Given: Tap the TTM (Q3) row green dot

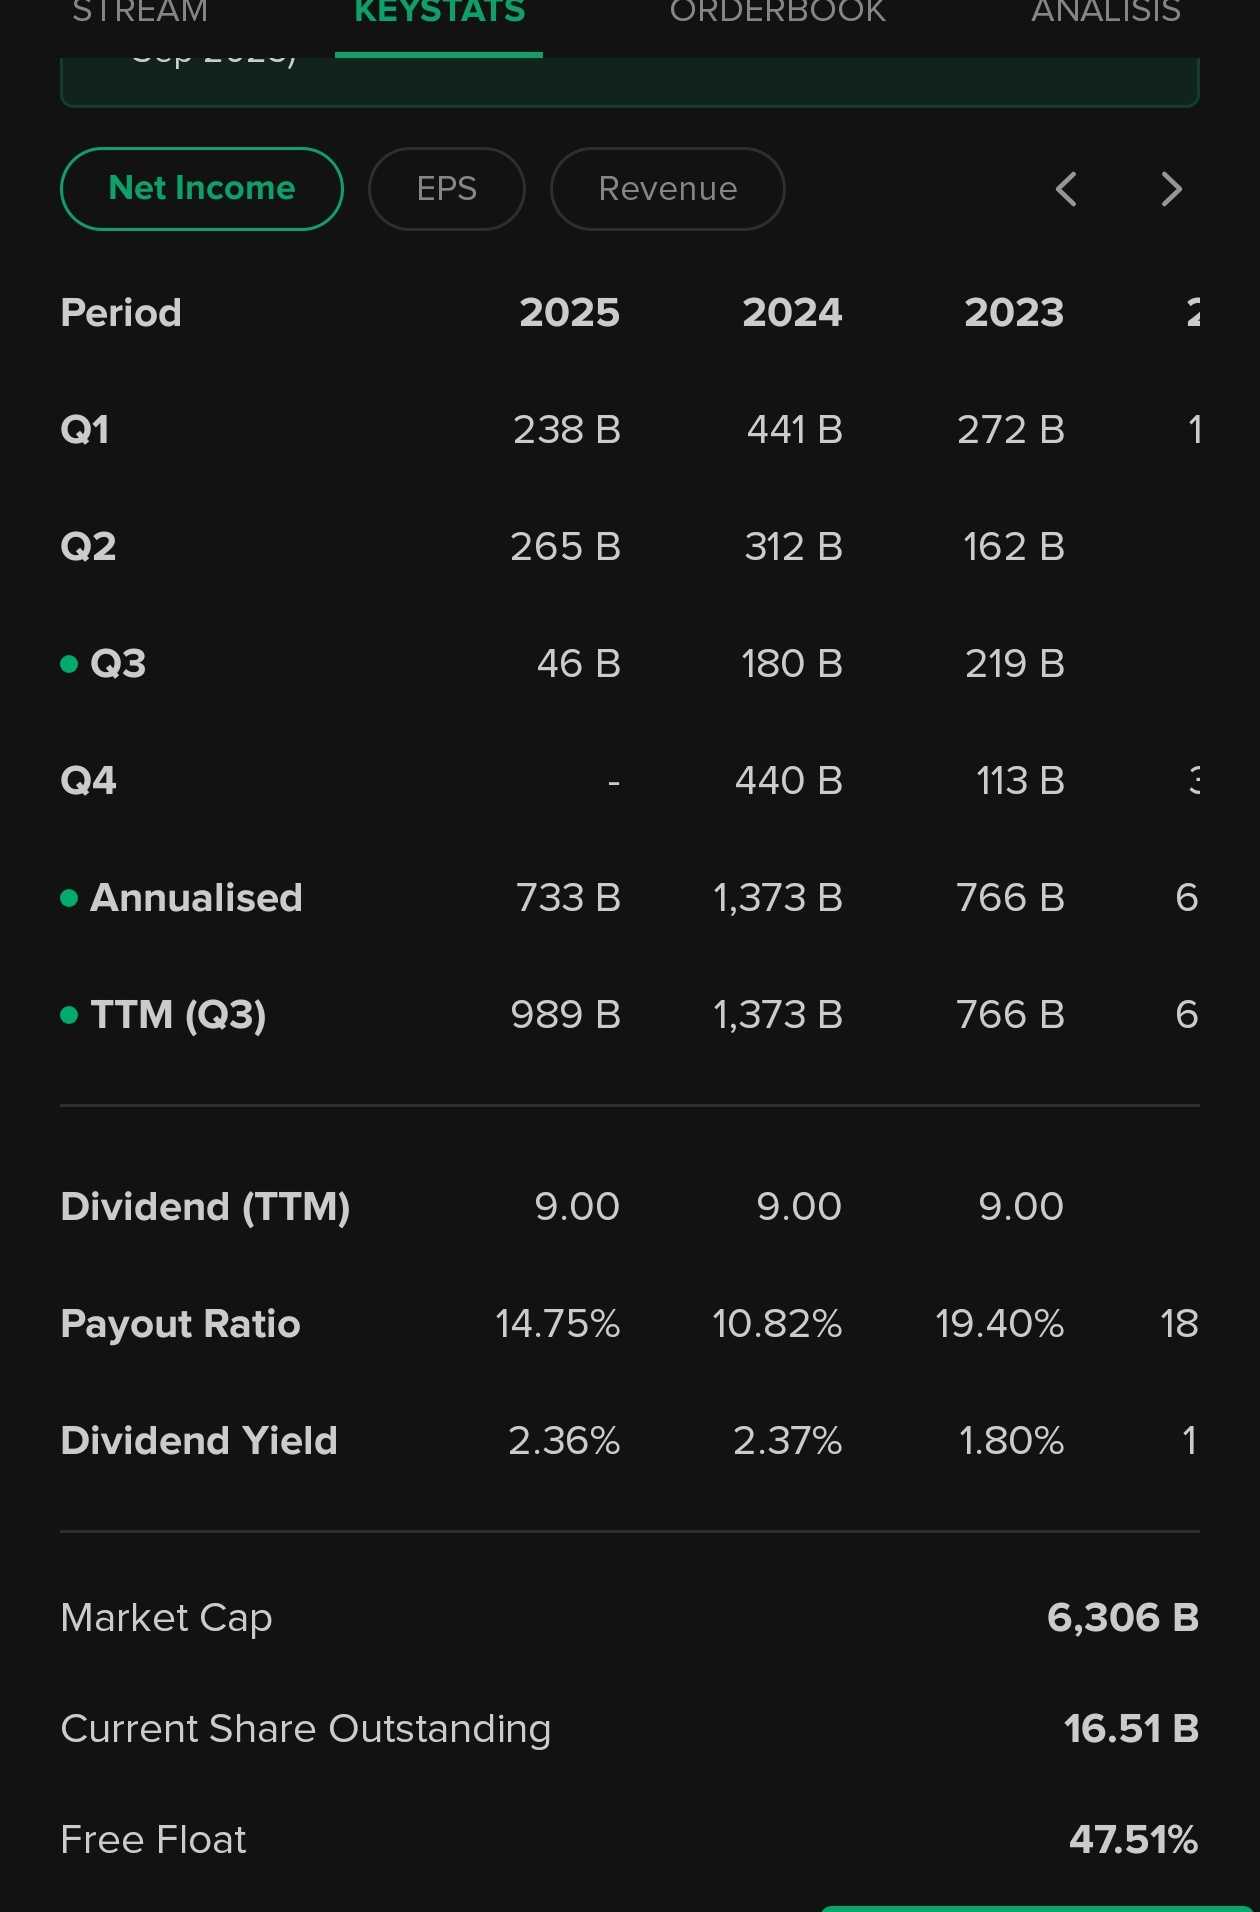Looking at the screenshot, I should (69, 1015).
